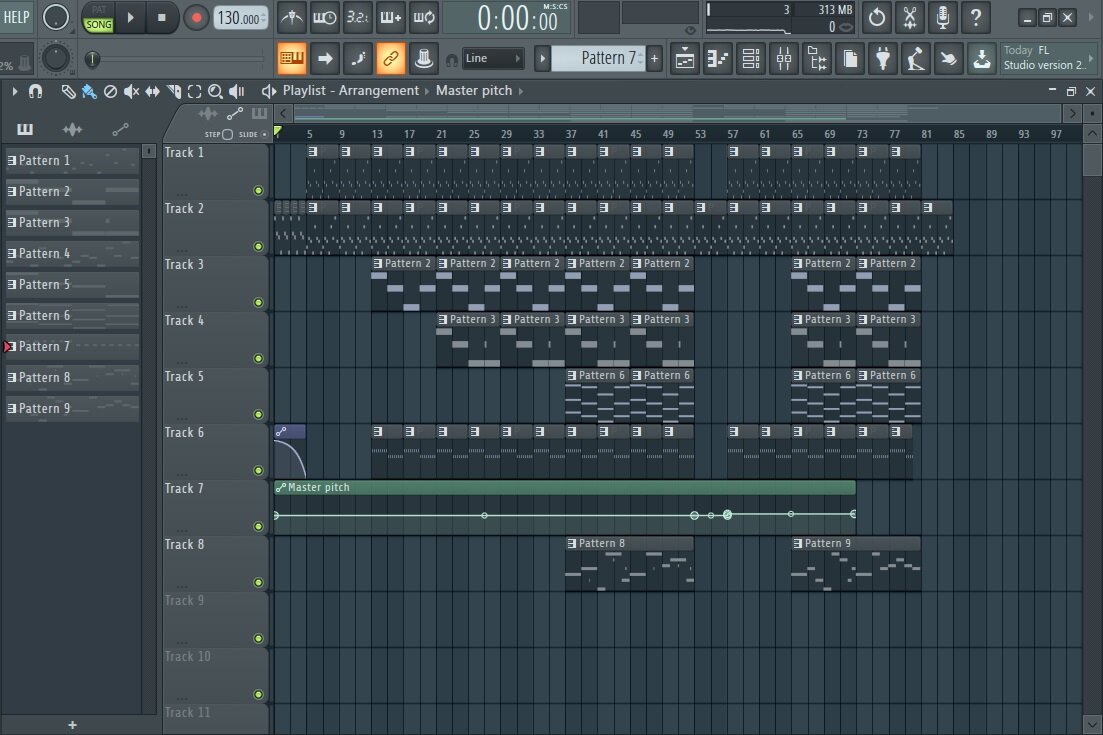Mute Track 3 with its green light

[x=258, y=302]
